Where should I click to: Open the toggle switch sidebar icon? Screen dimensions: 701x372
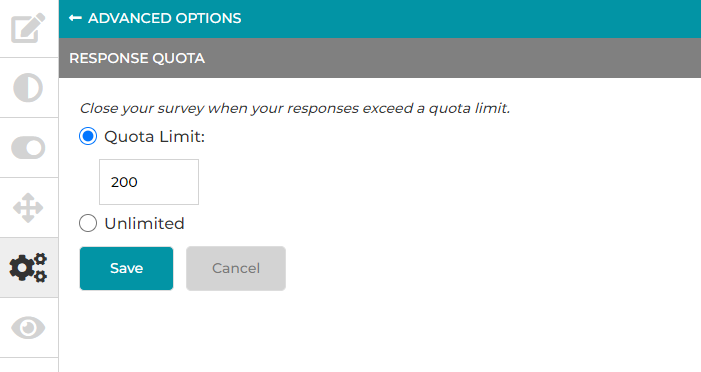click(x=28, y=148)
